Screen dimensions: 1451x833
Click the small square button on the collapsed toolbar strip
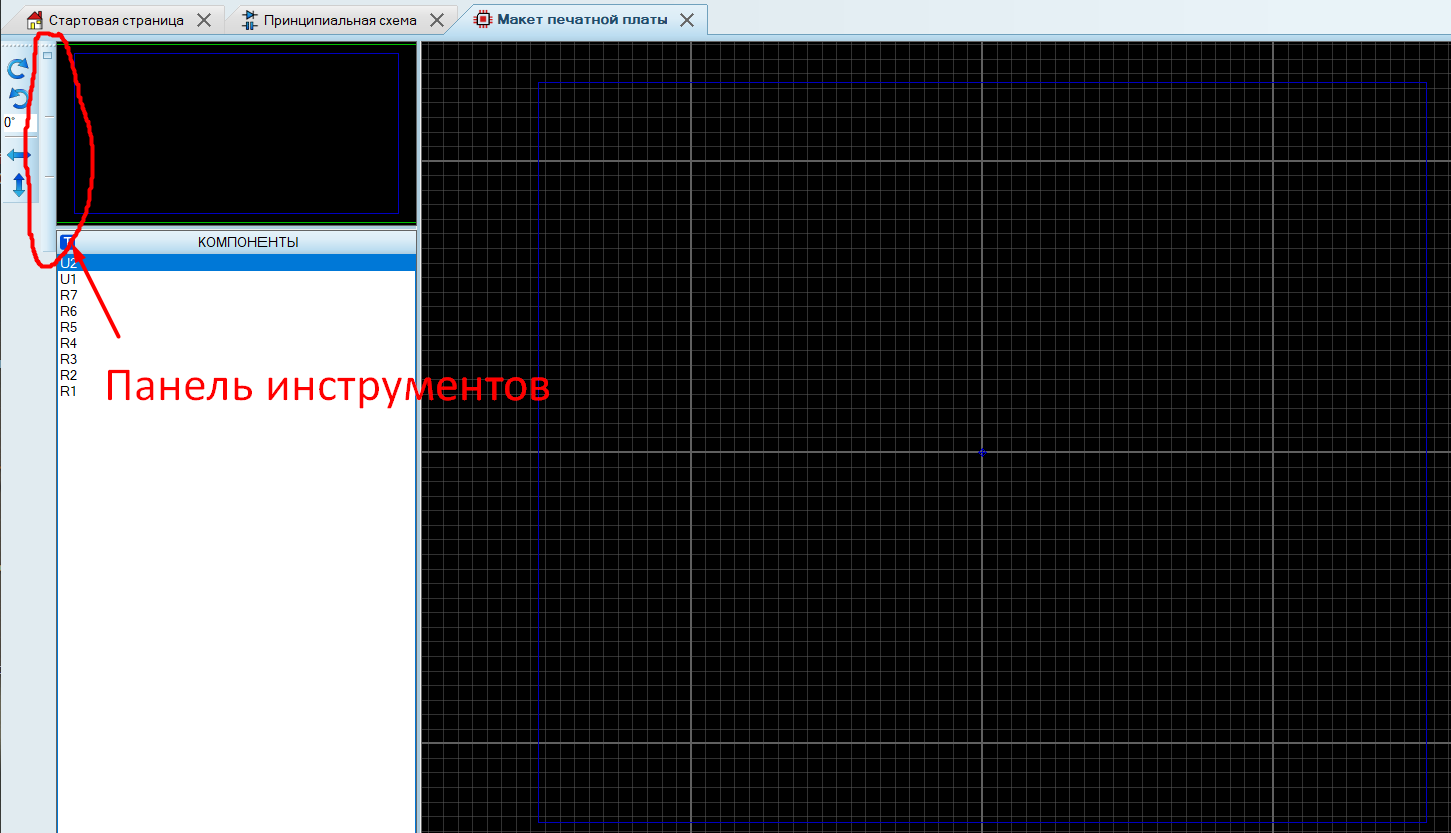[47, 55]
